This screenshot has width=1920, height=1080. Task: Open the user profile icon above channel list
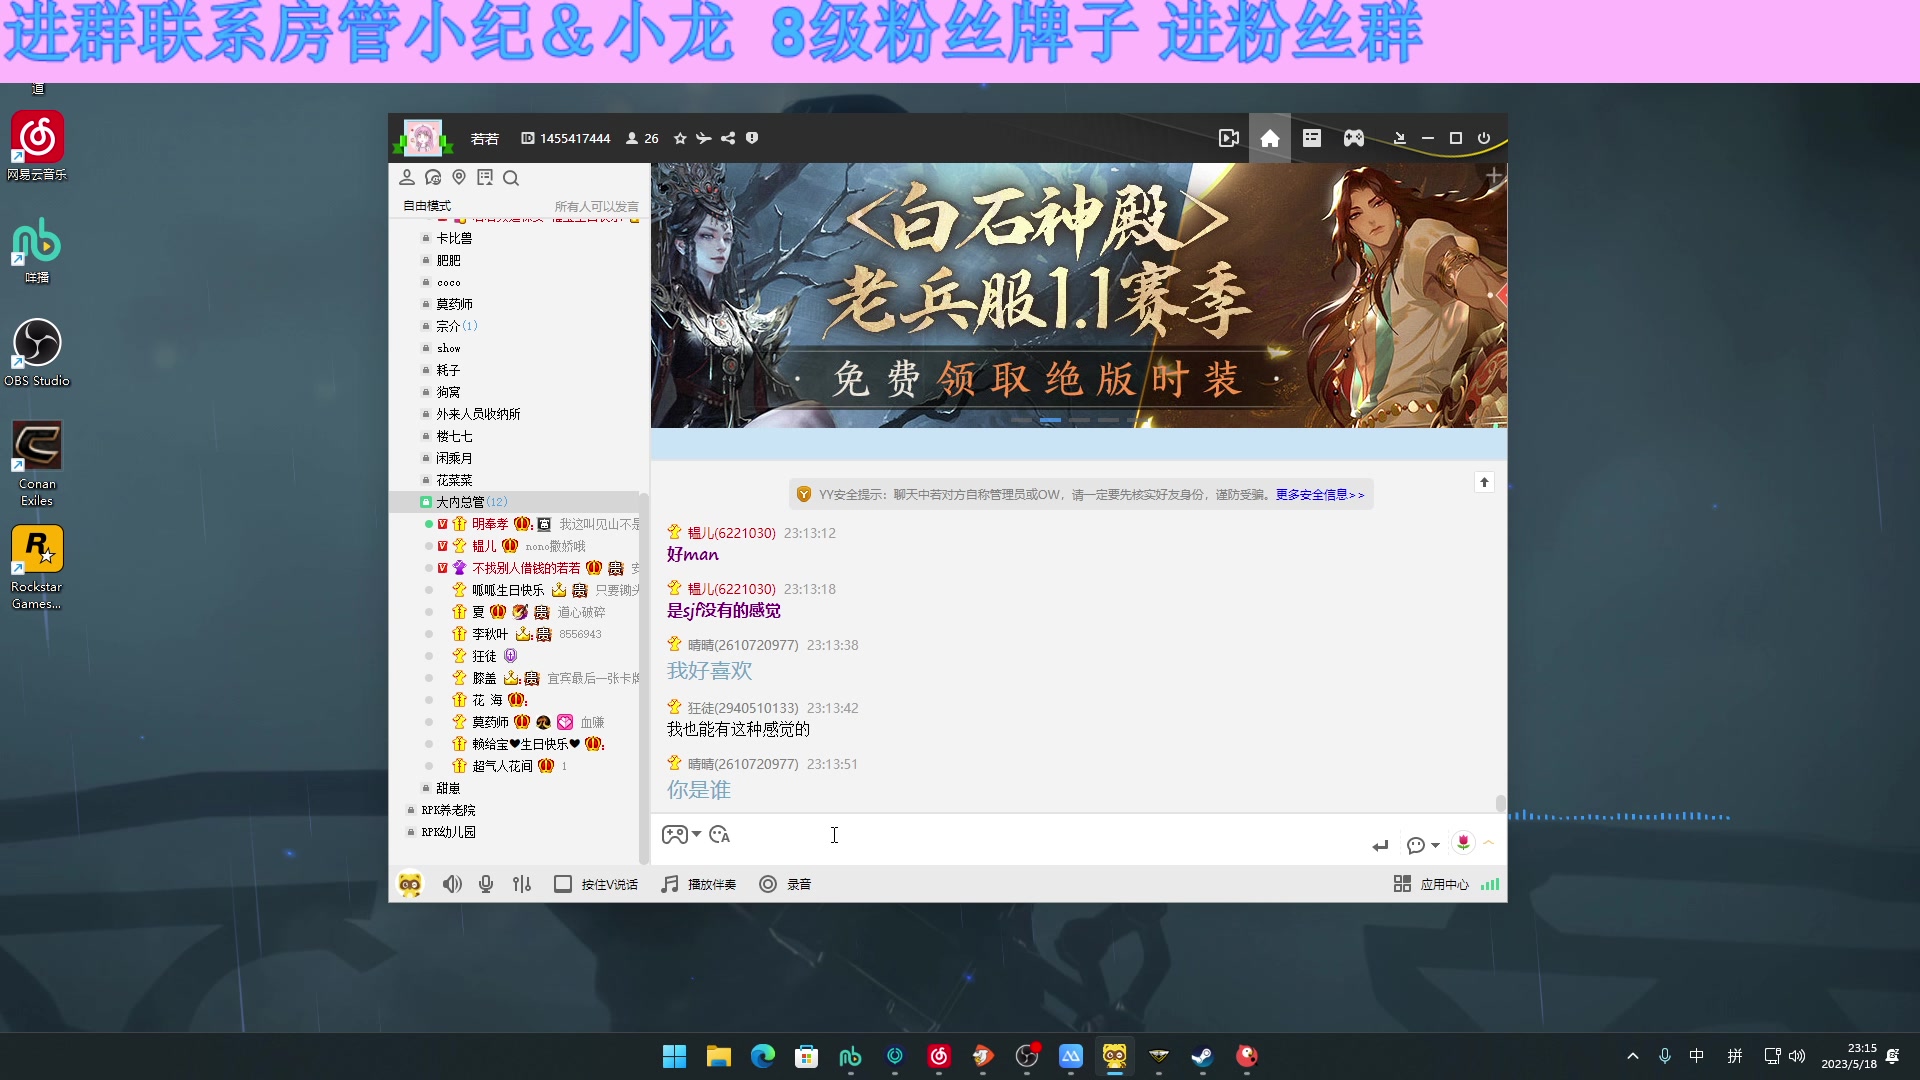pyautogui.click(x=407, y=177)
